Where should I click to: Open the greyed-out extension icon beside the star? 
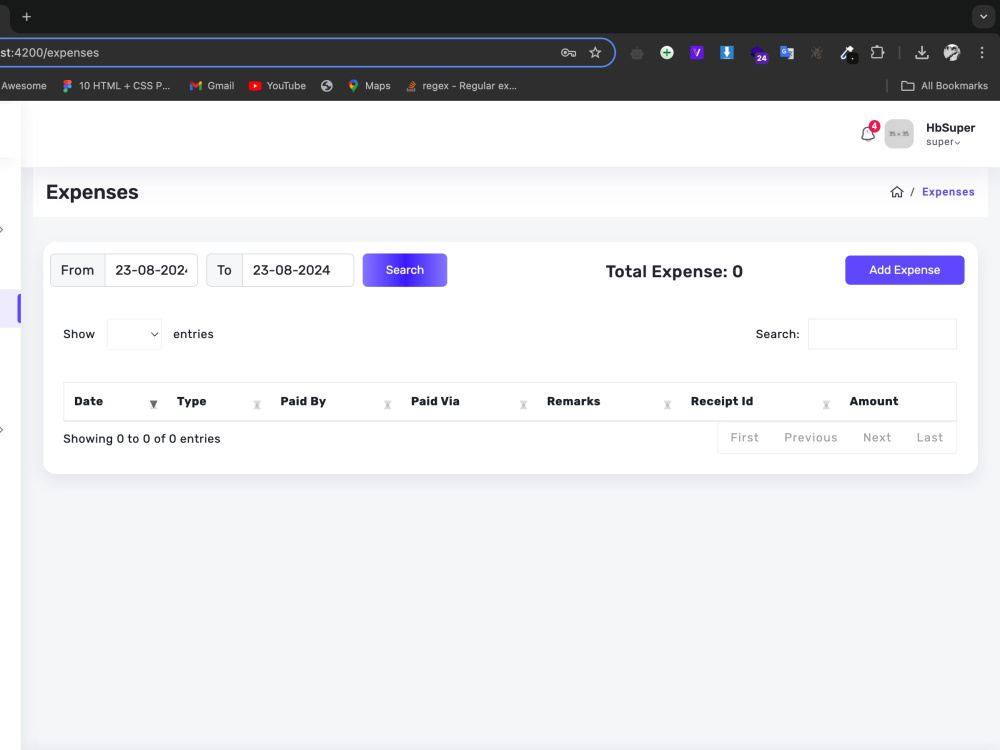[636, 53]
